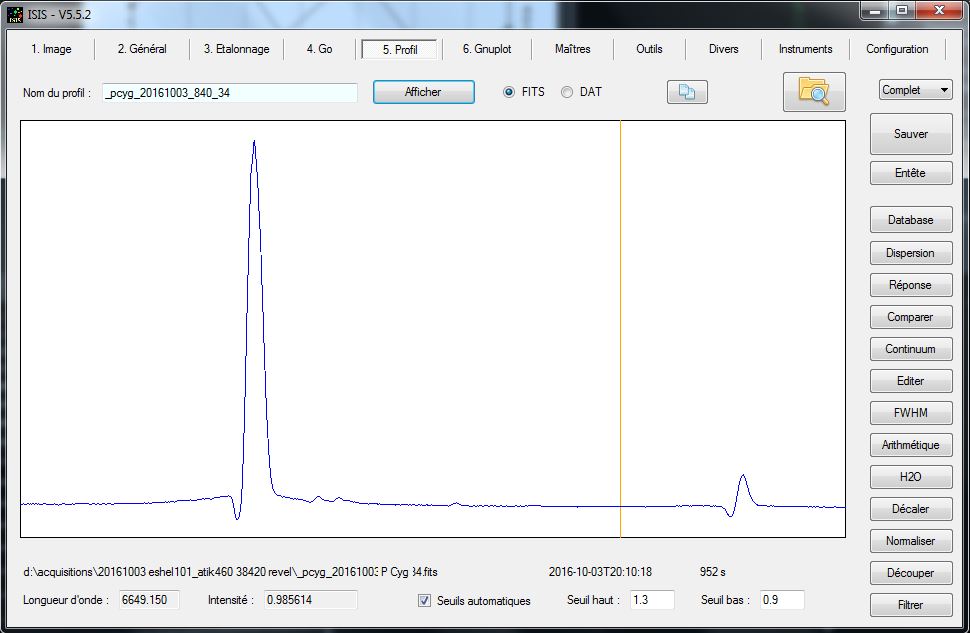The image size is (970, 633).
Task: Click the orange vertical cursor line in the plot
Action: pos(620,330)
